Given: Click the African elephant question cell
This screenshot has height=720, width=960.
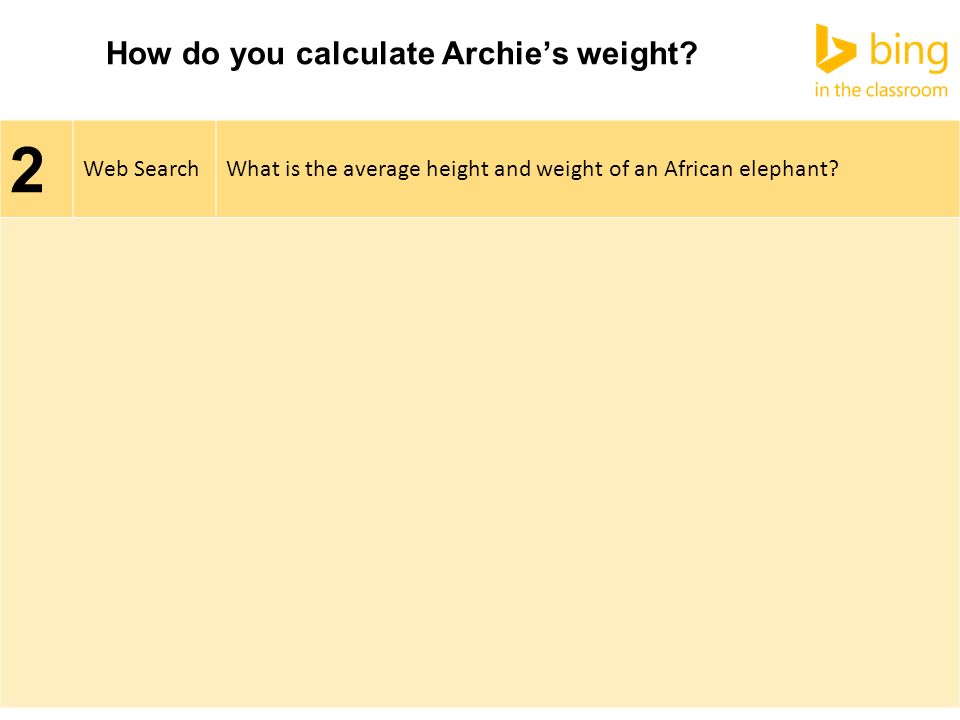Looking at the screenshot, I should [588, 169].
